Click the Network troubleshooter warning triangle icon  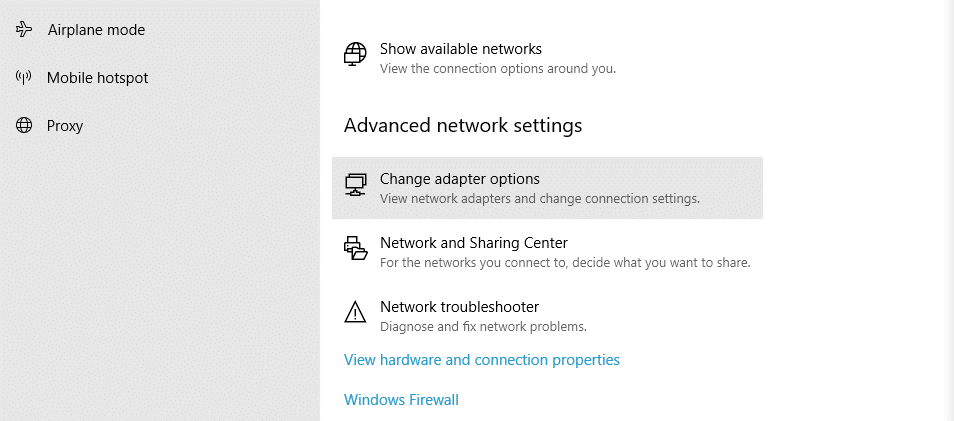(x=355, y=312)
